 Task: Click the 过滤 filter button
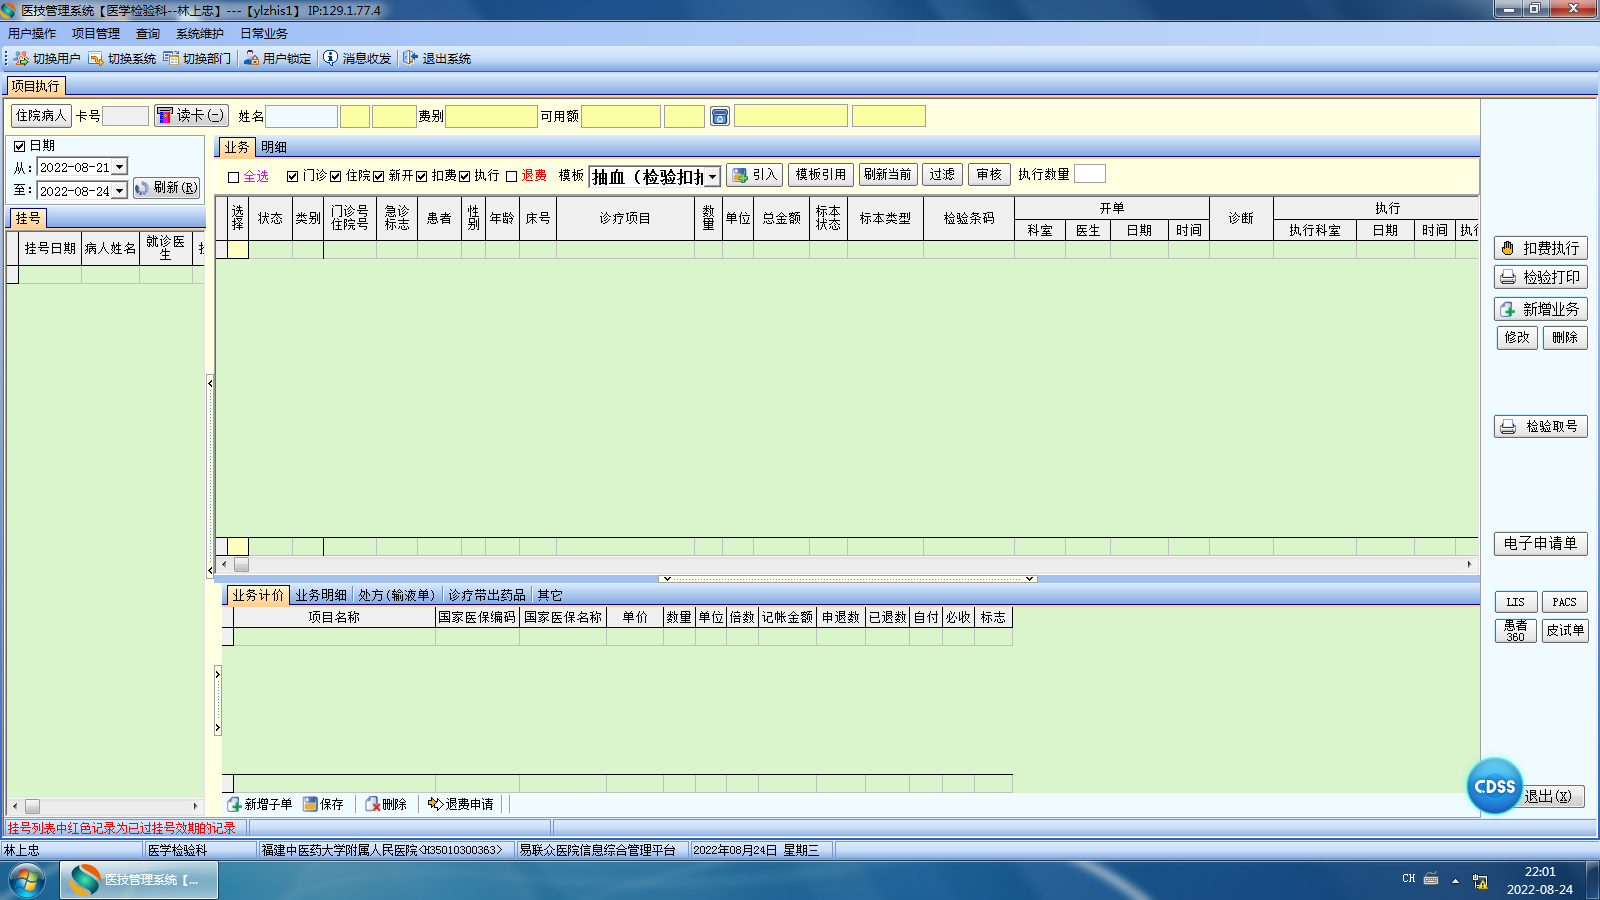942,175
